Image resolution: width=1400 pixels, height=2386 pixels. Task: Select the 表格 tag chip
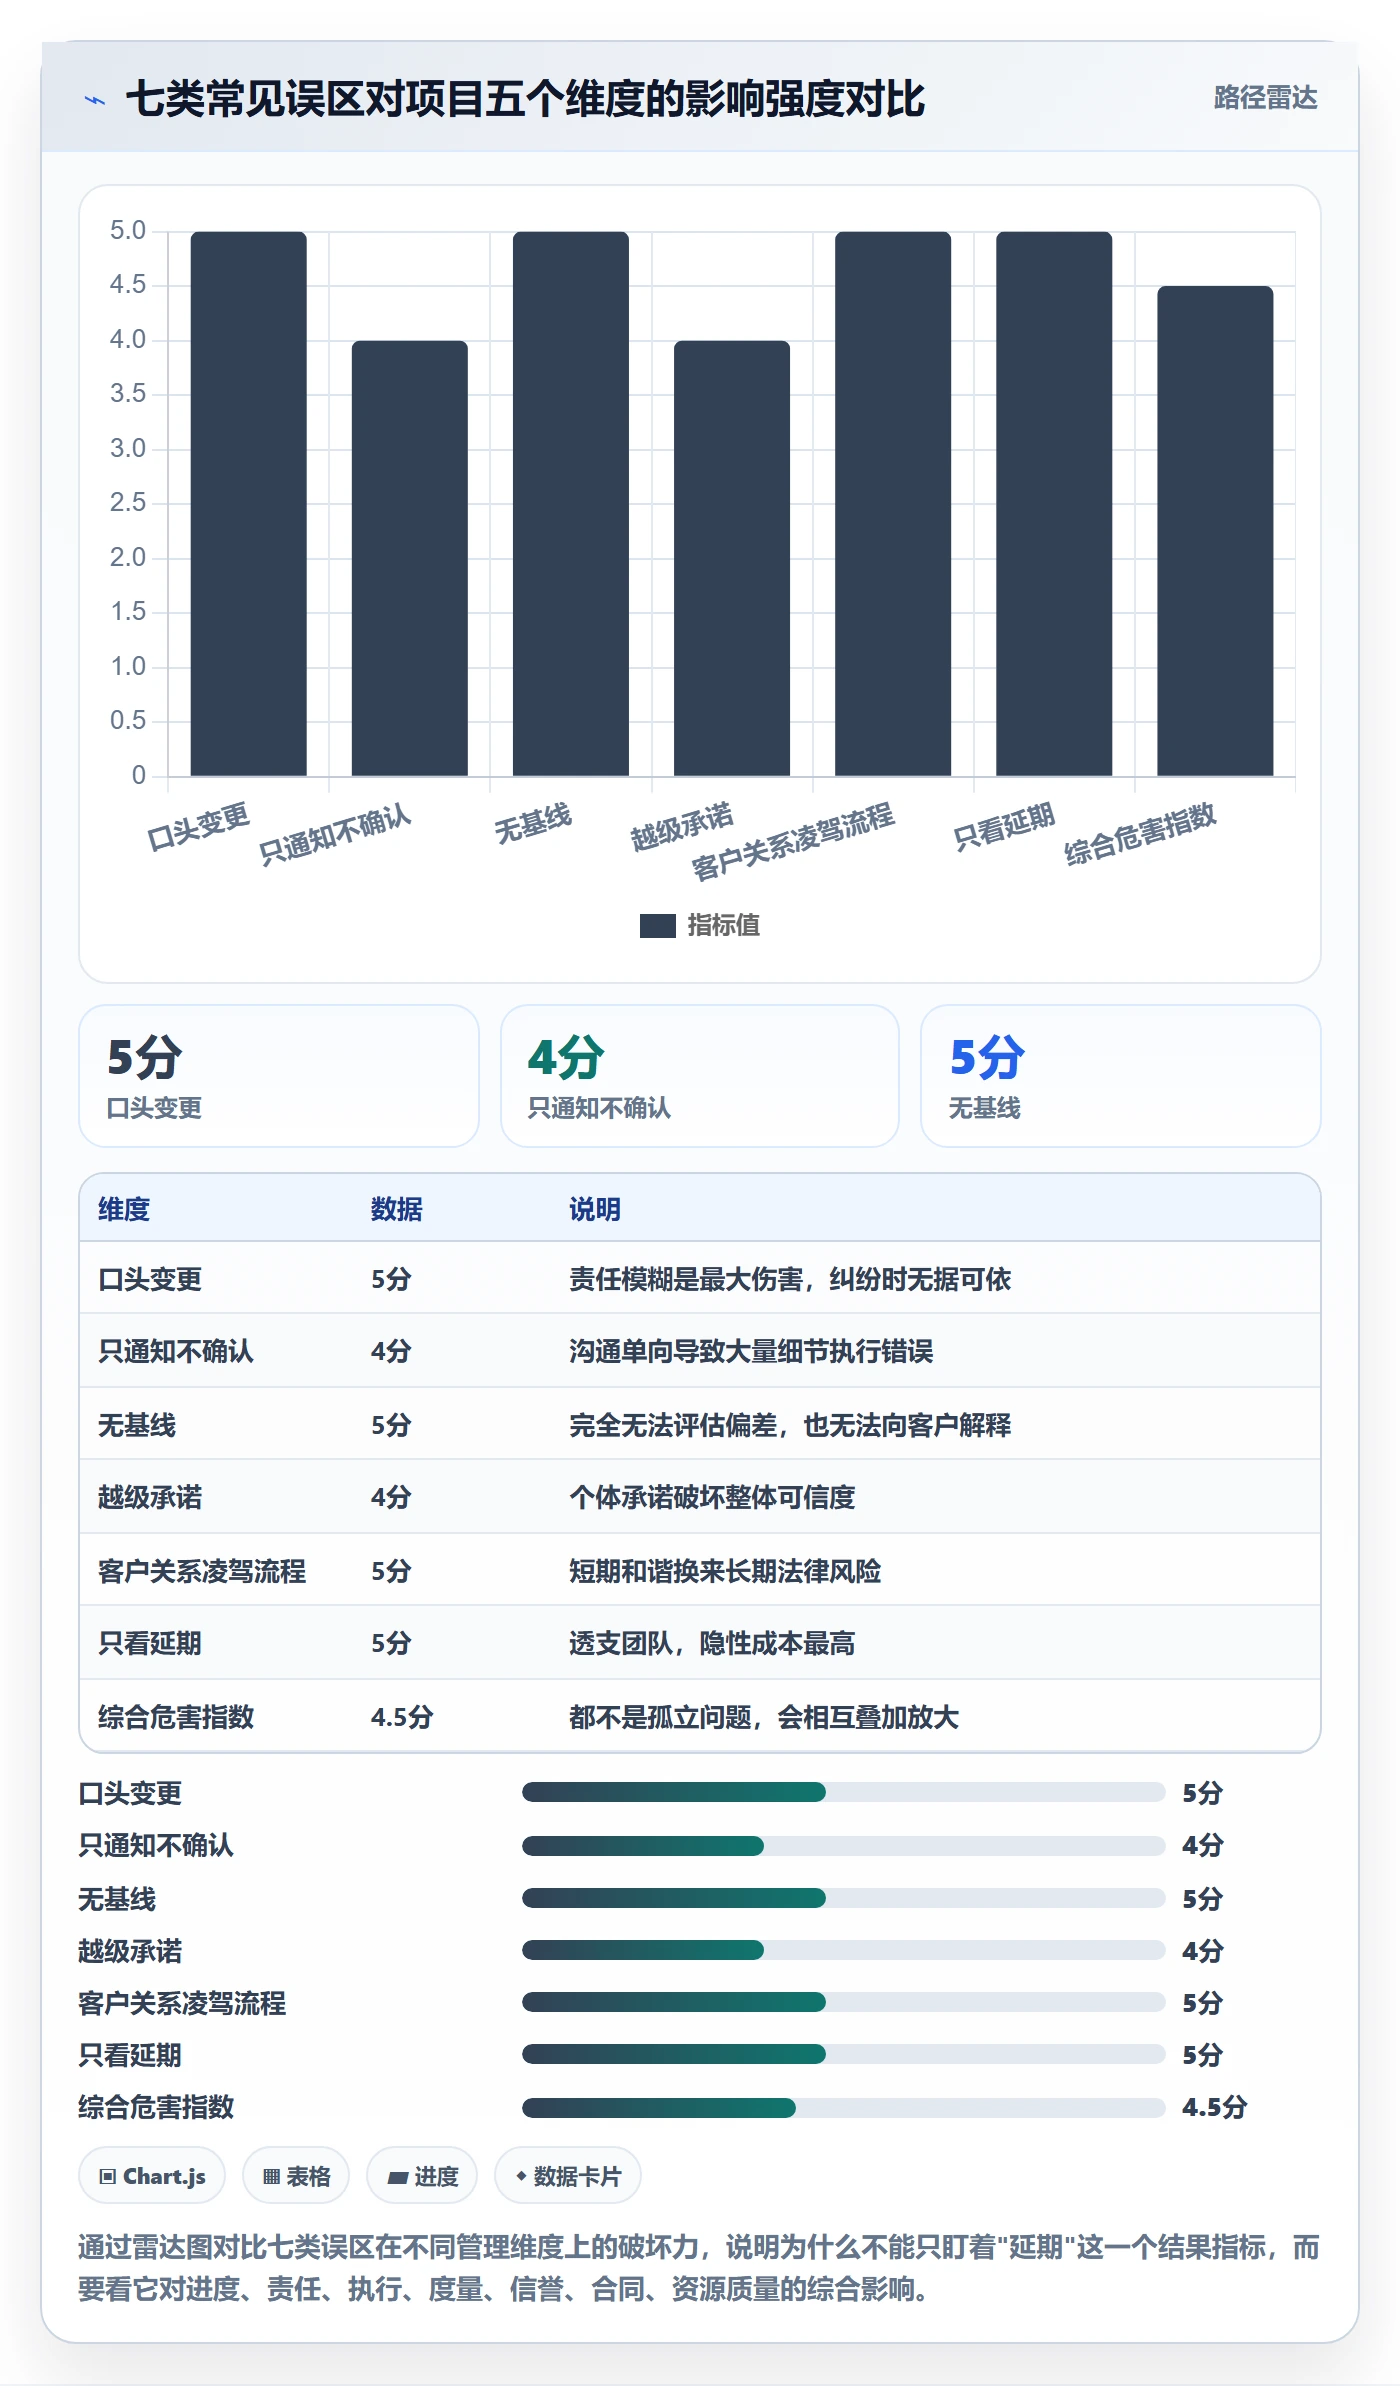pyautogui.click(x=296, y=2176)
